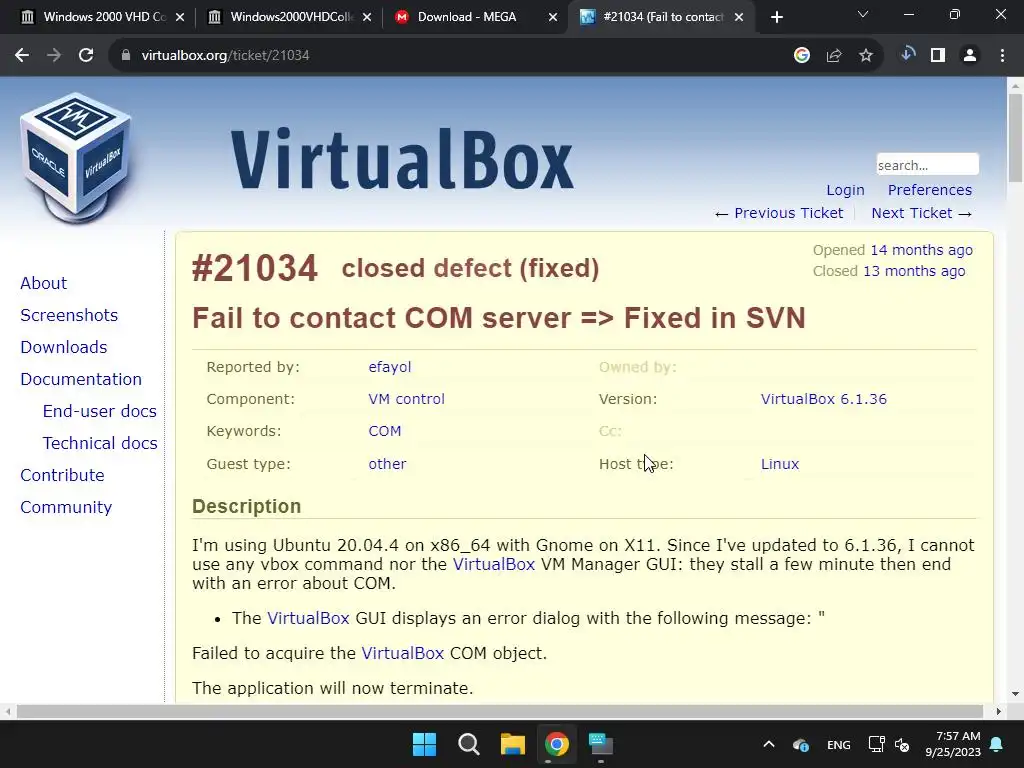Open the Screenshots sidebar link

(x=69, y=315)
